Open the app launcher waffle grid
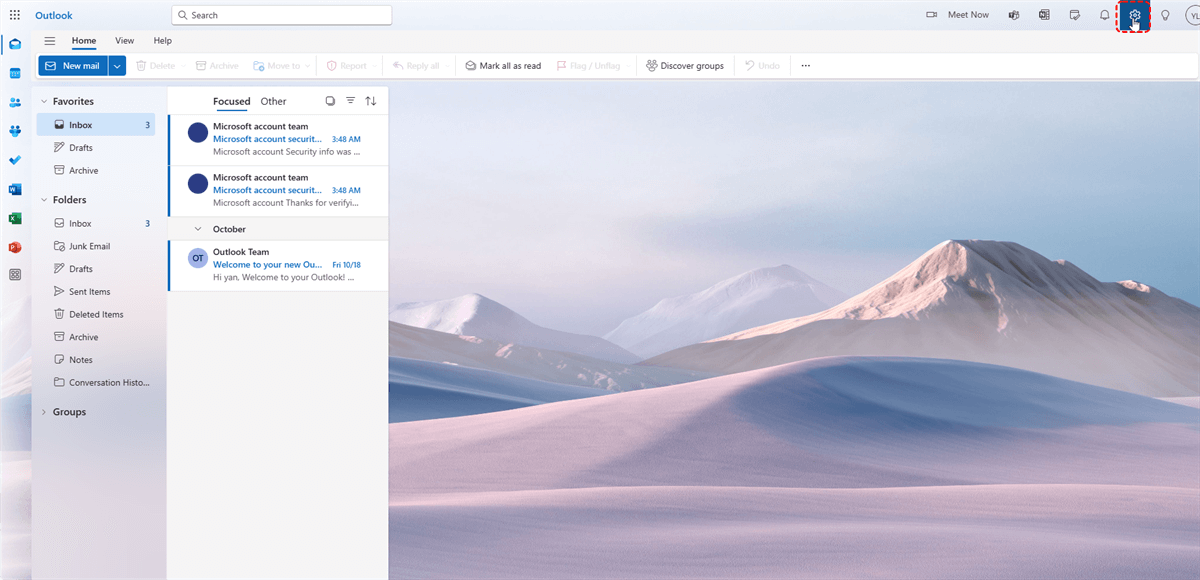The width and height of the screenshot is (1200, 580). click(15, 15)
